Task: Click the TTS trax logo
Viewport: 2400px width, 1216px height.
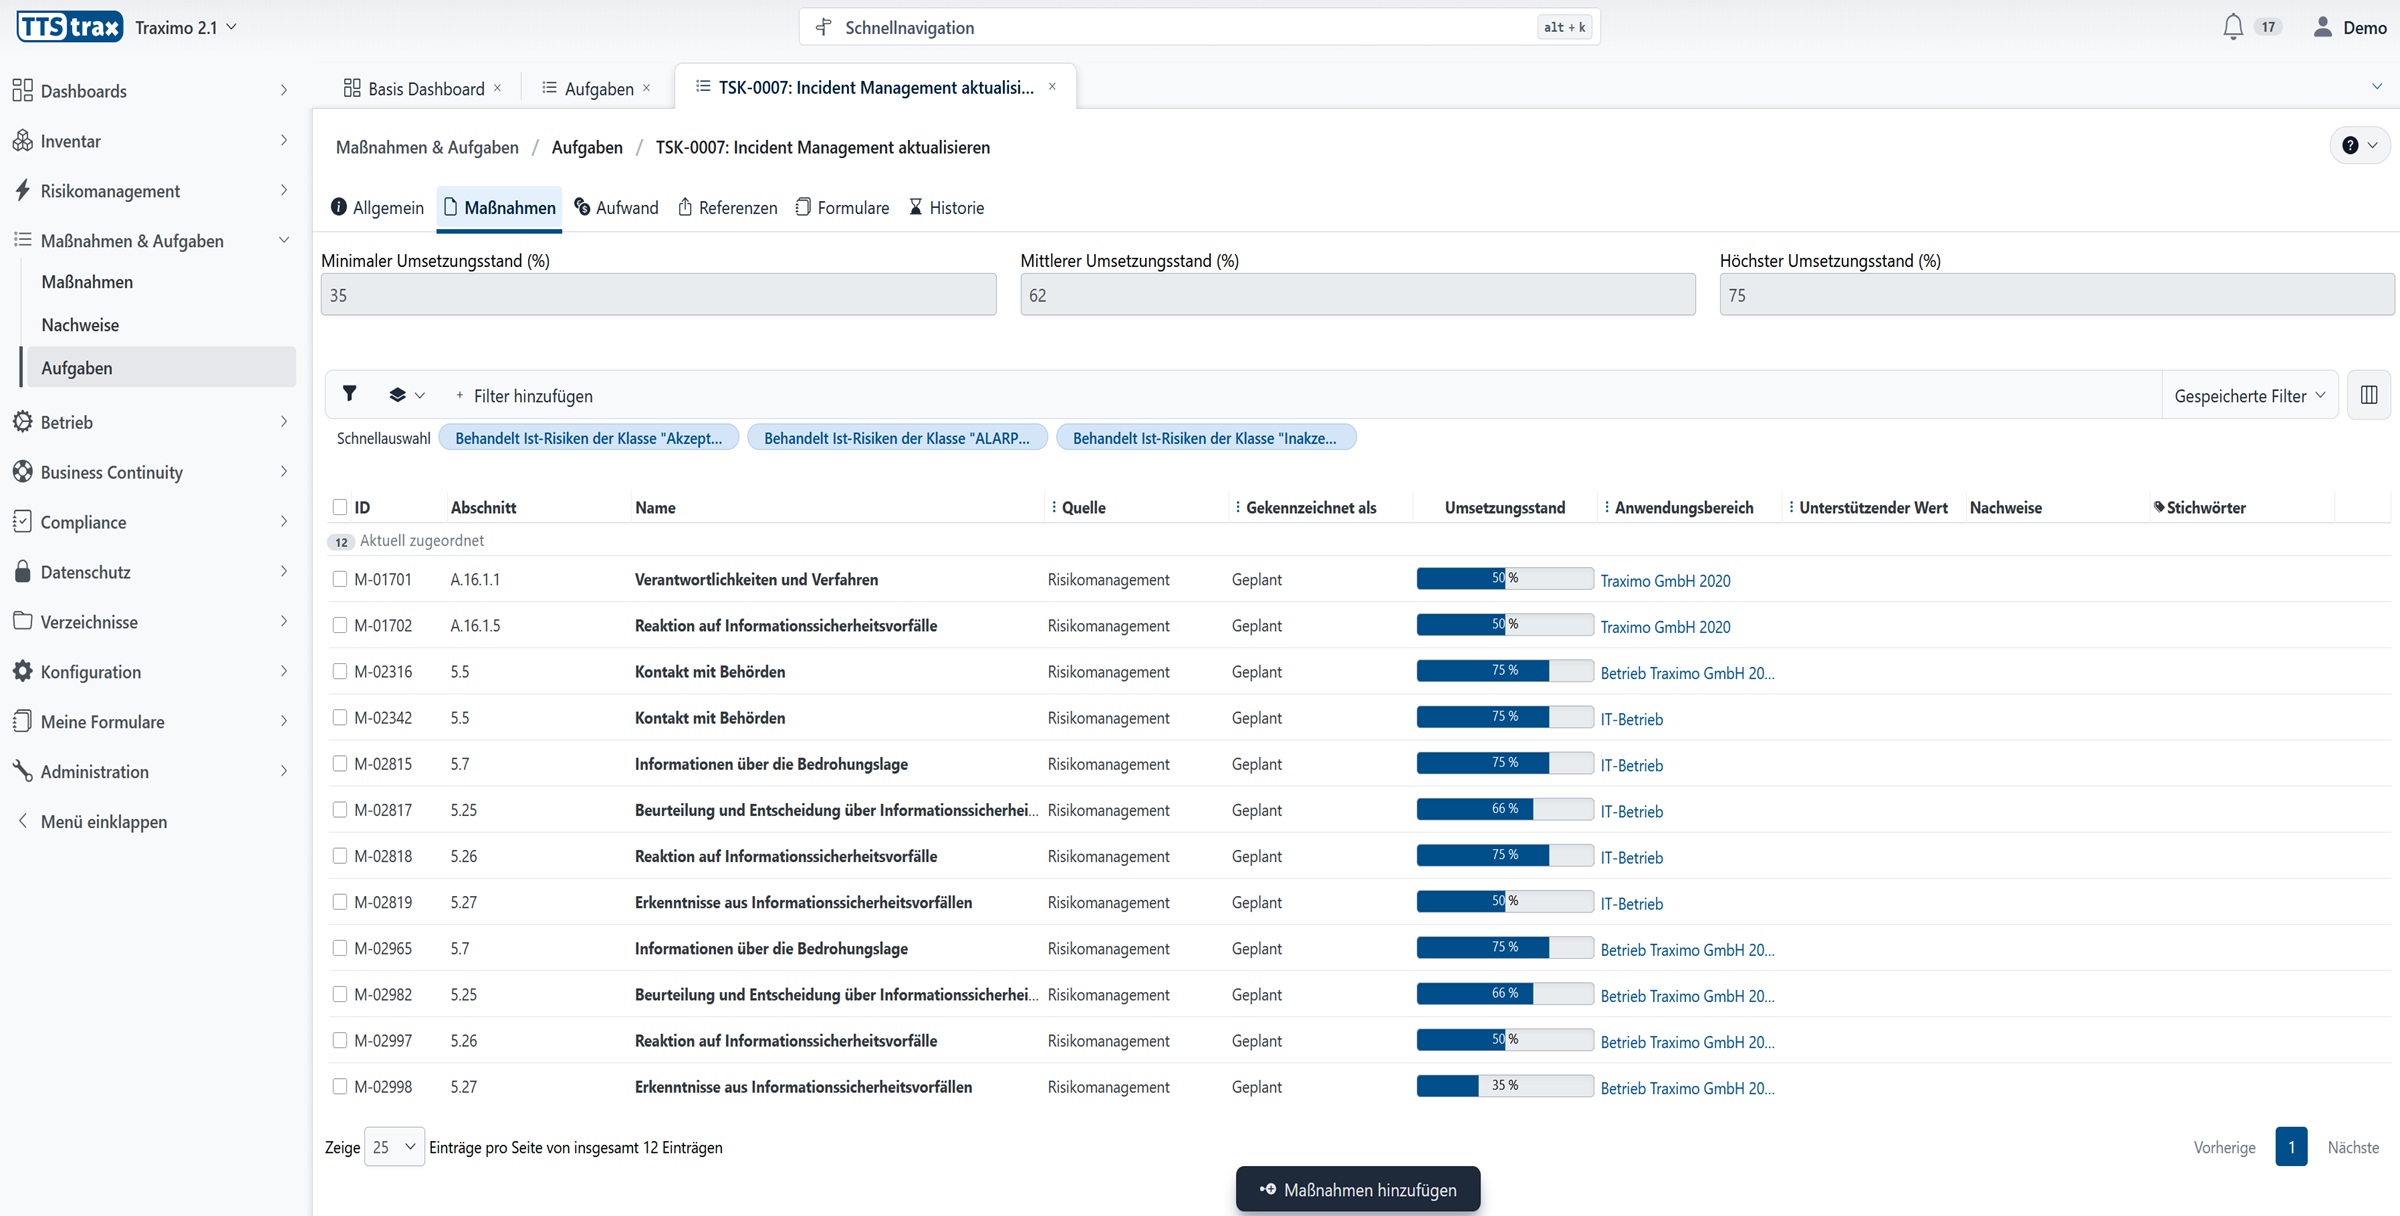Action: (x=70, y=27)
